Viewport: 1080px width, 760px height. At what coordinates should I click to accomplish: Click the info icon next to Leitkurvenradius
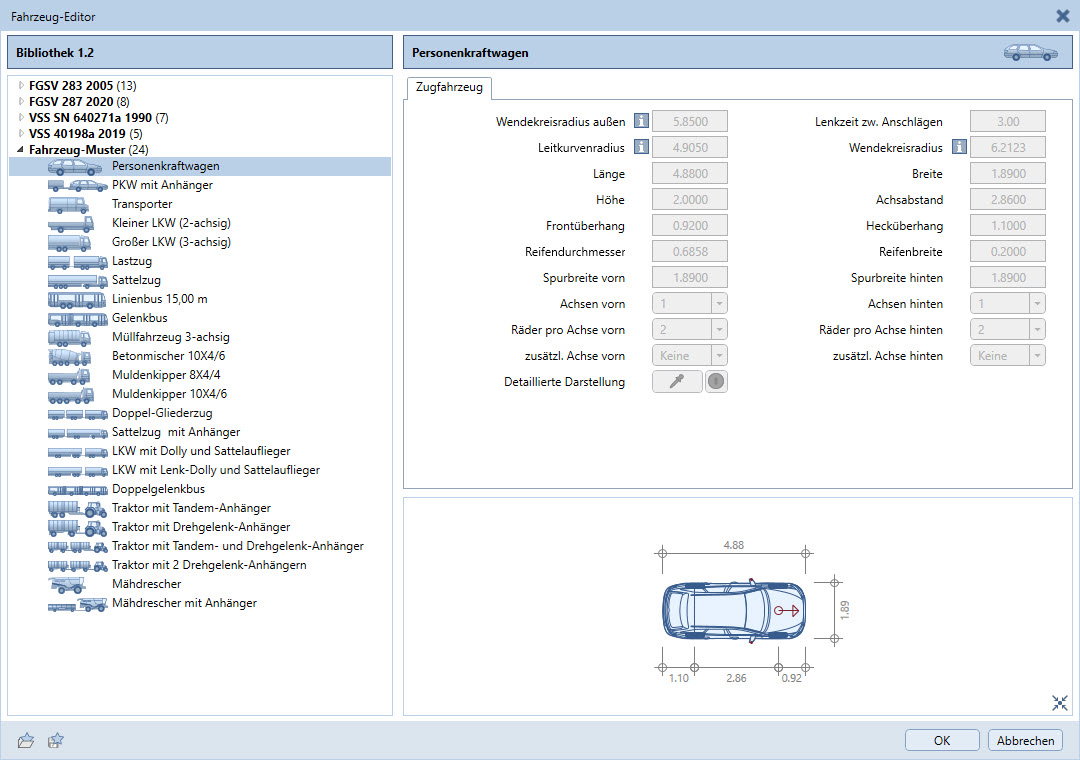(x=641, y=147)
